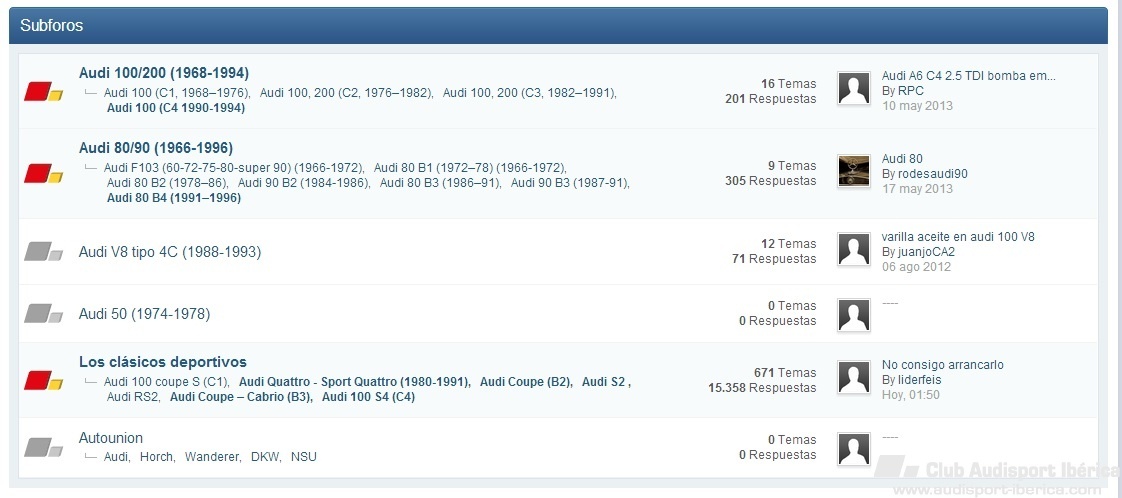
Task: Open the Audi V8 tipo 4C (1988-1993) forum
Action: point(170,252)
